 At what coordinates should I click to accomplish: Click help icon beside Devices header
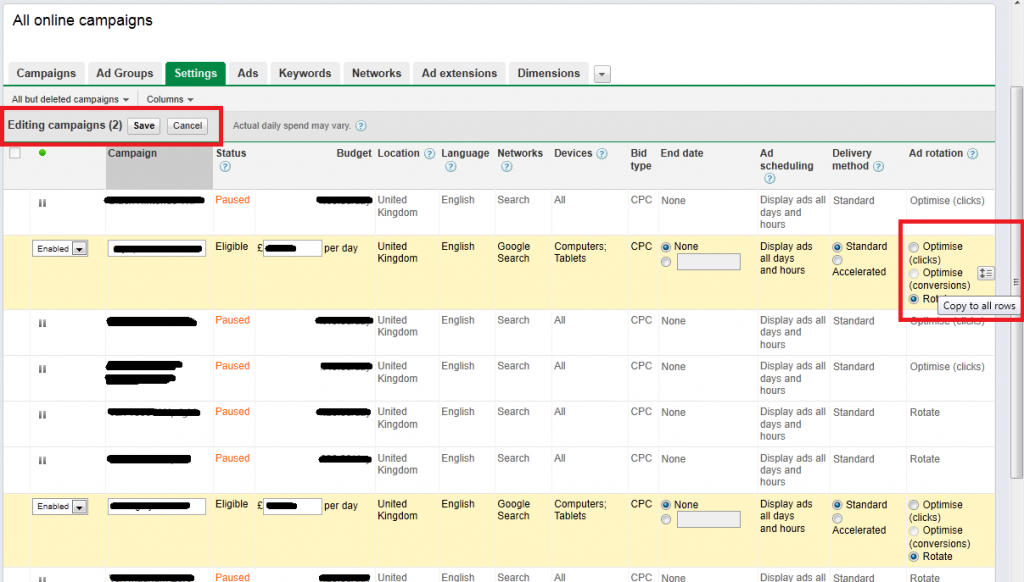[602, 154]
